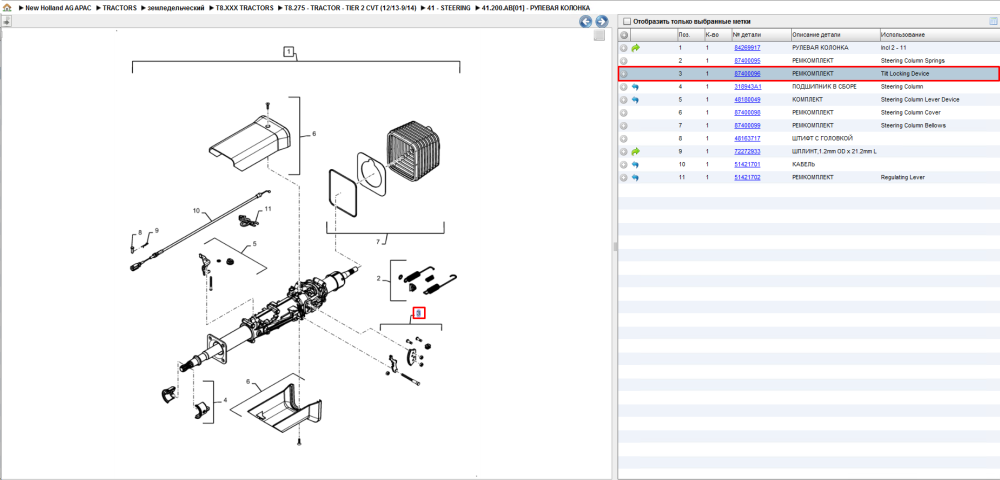Add part 87400095 with its plus icon

coord(624,61)
